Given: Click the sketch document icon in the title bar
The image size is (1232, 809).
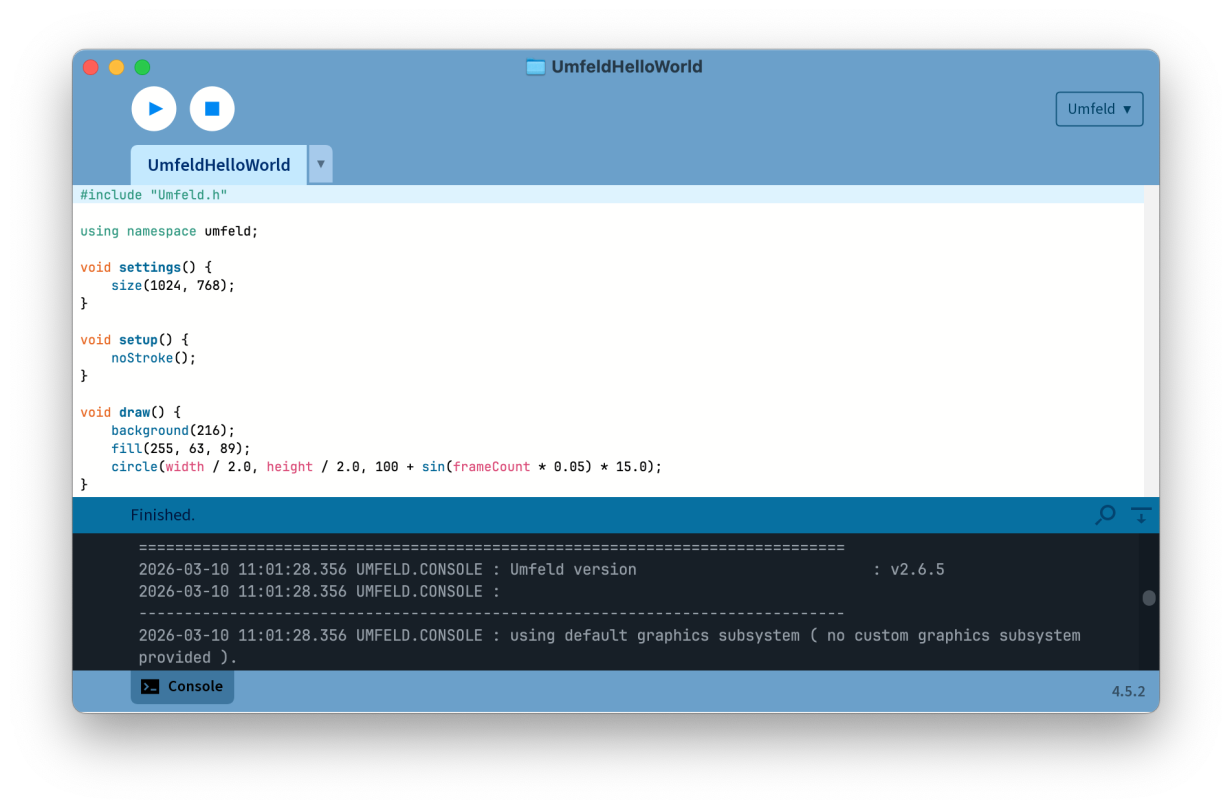Looking at the screenshot, I should coord(535,66).
